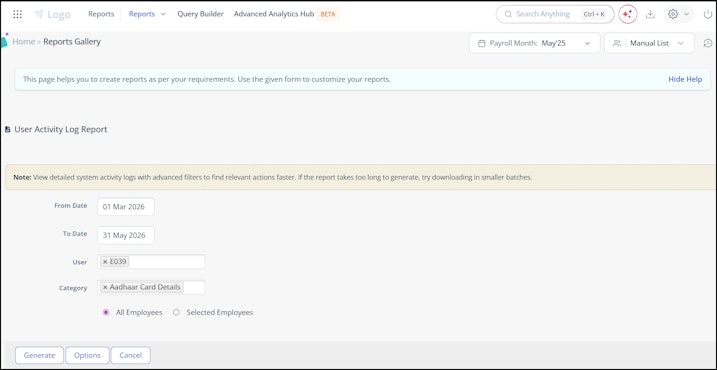The width and height of the screenshot is (717, 370).
Task: Open the history clock icon
Action: pos(707,43)
